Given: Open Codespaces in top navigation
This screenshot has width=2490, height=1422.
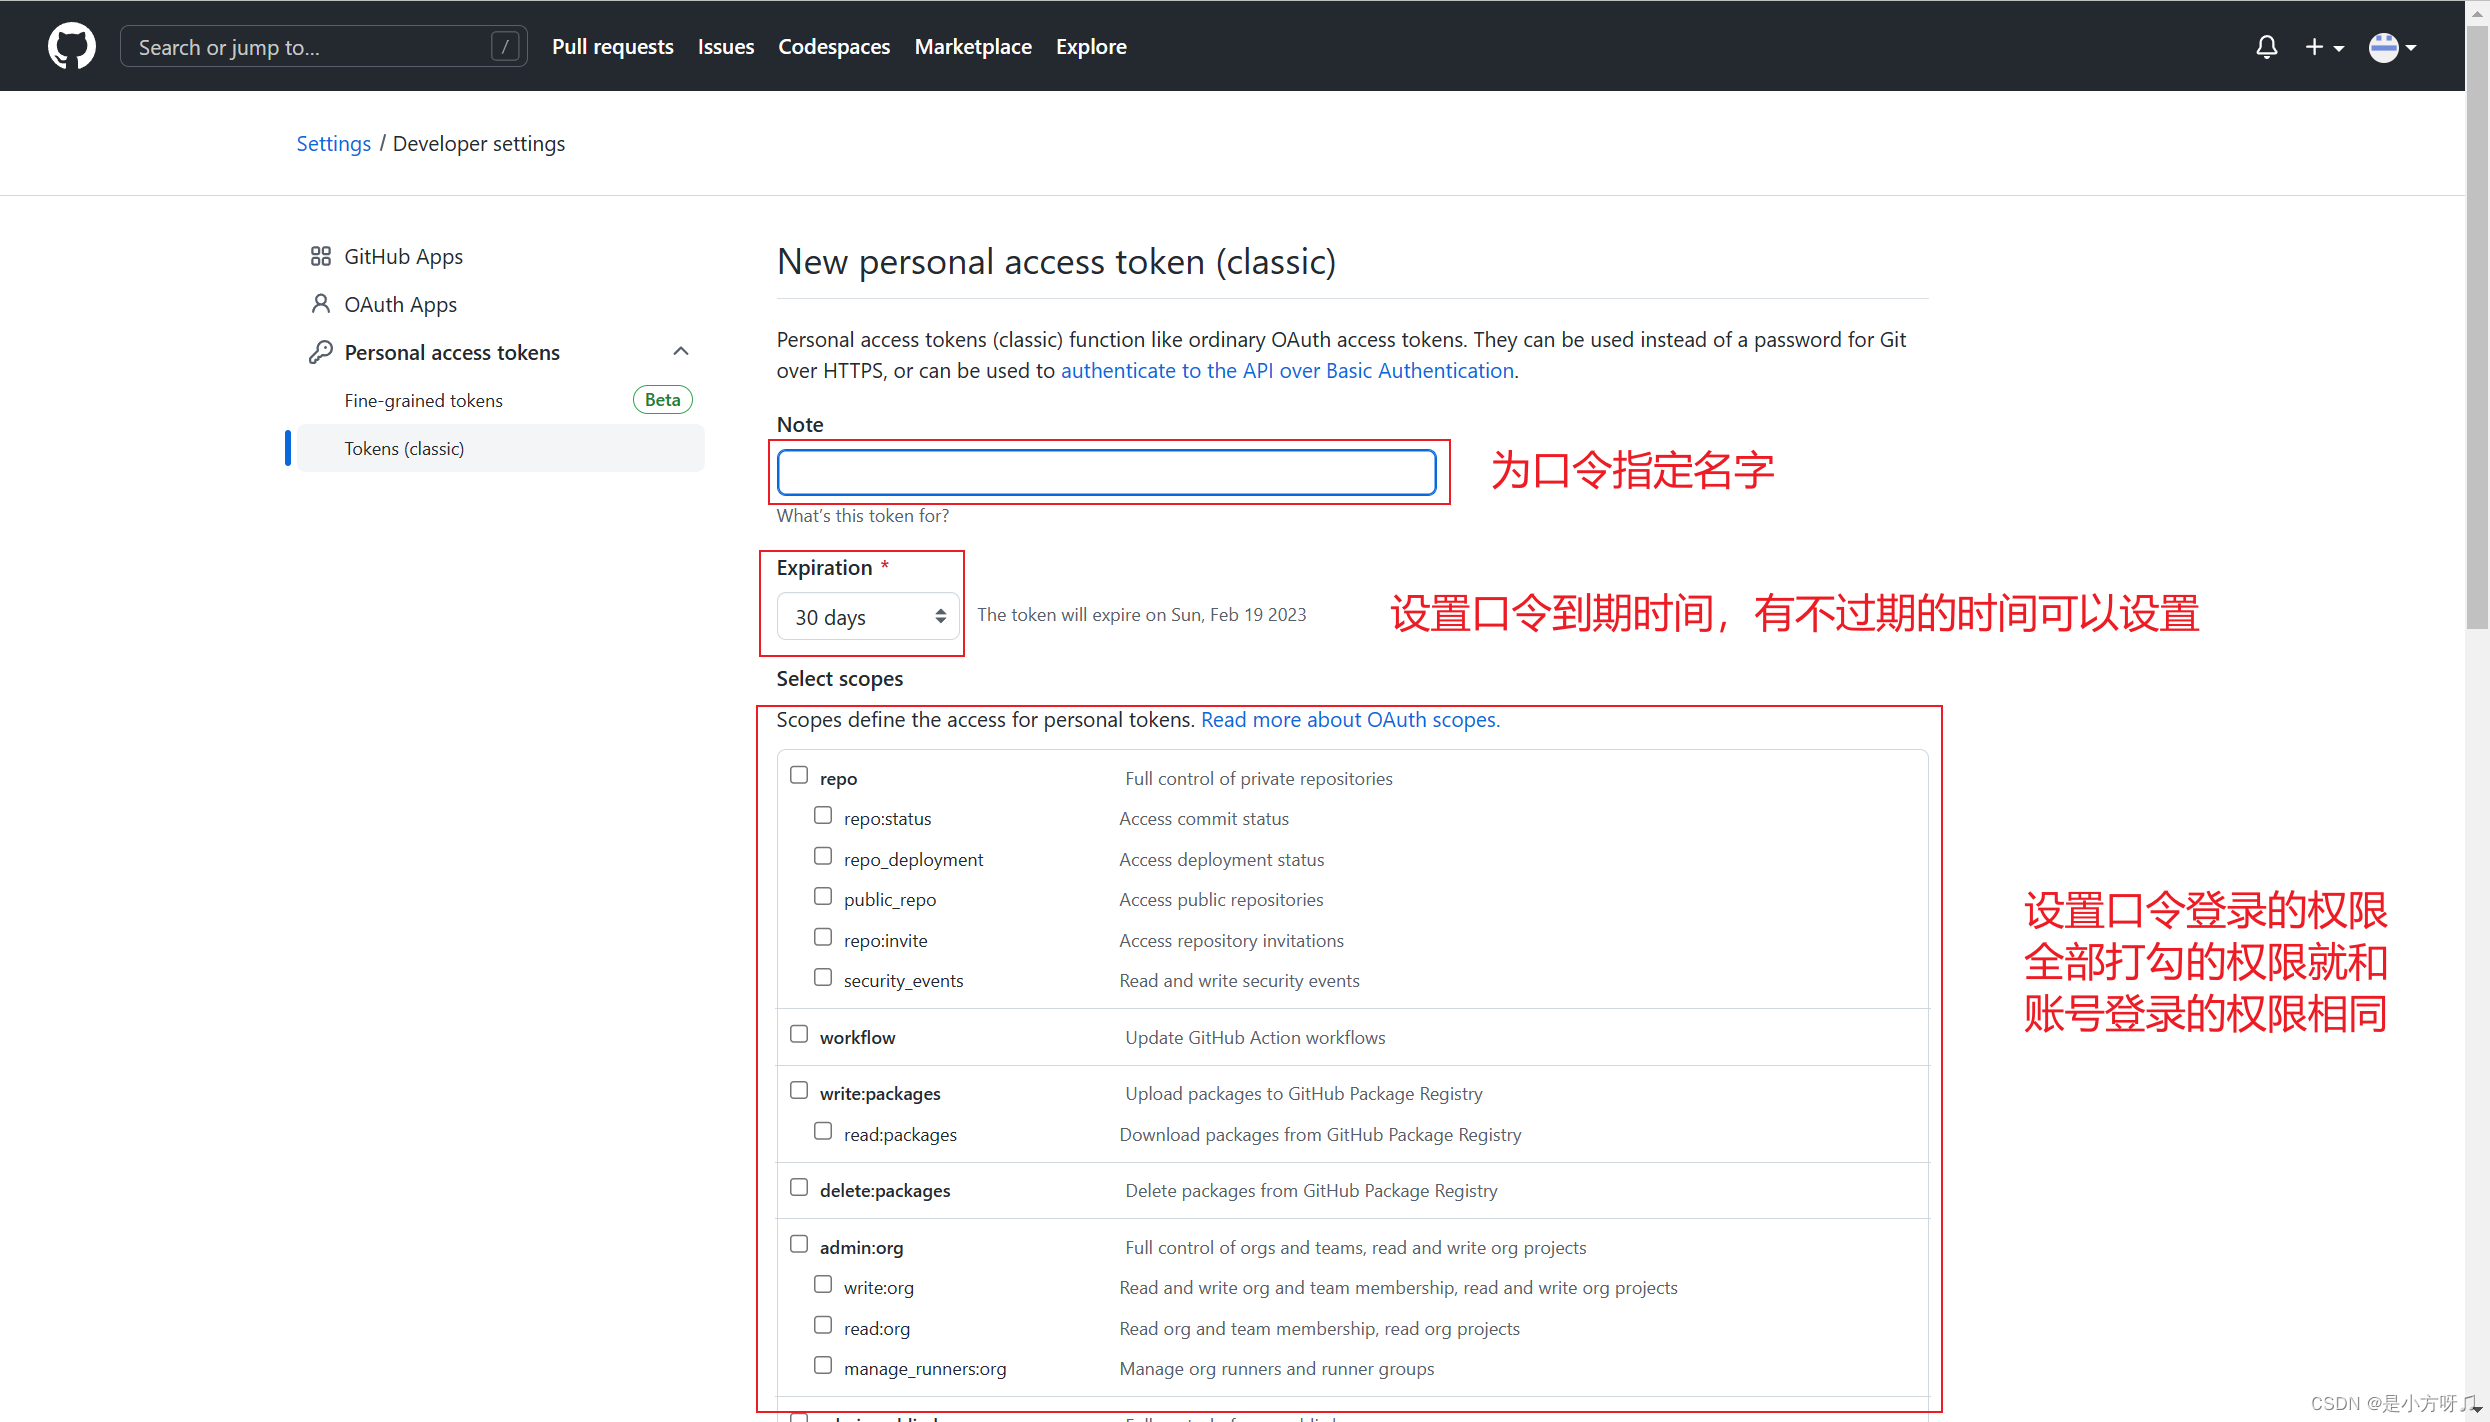Looking at the screenshot, I should (x=834, y=46).
